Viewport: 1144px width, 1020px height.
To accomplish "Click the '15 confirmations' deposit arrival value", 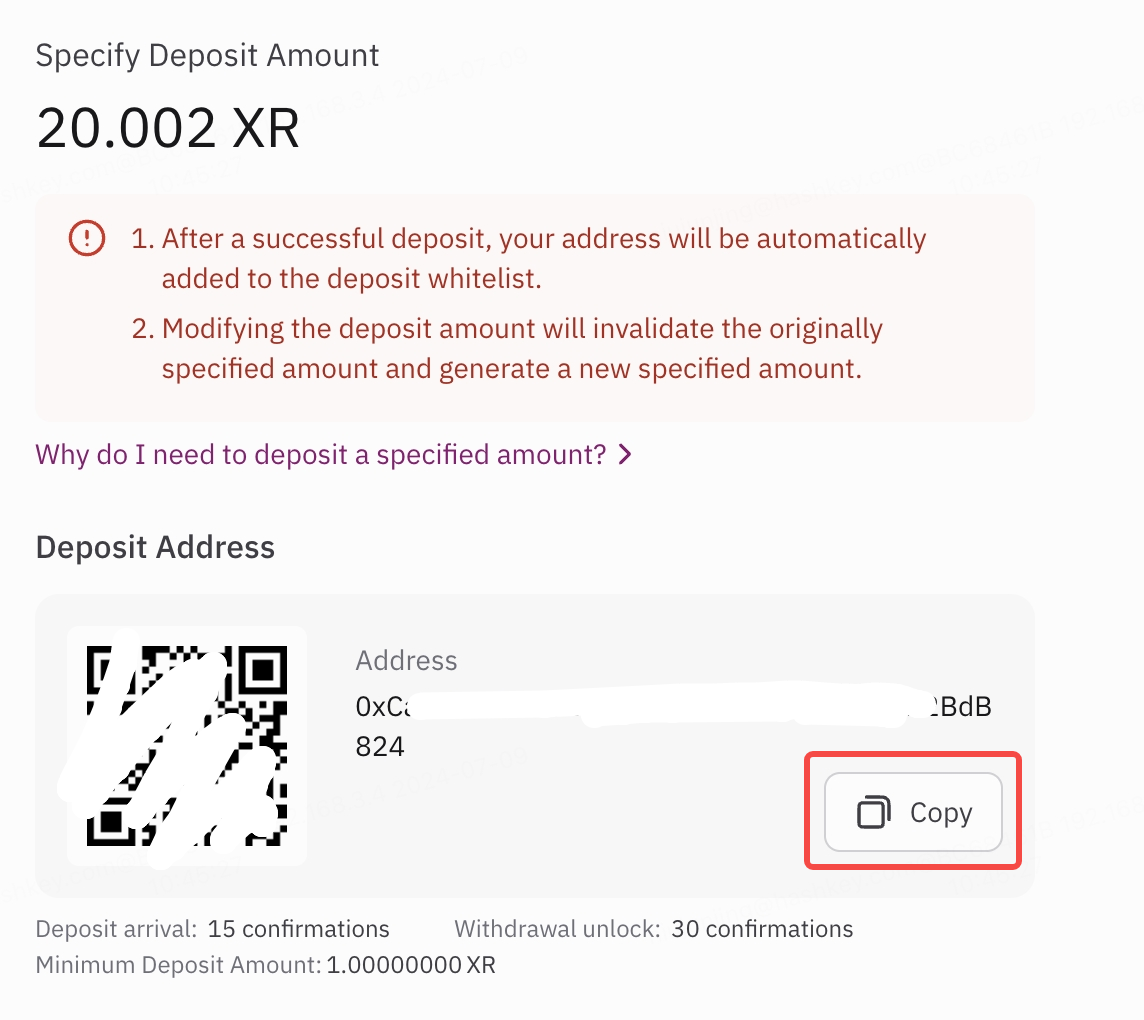I will (x=298, y=929).
